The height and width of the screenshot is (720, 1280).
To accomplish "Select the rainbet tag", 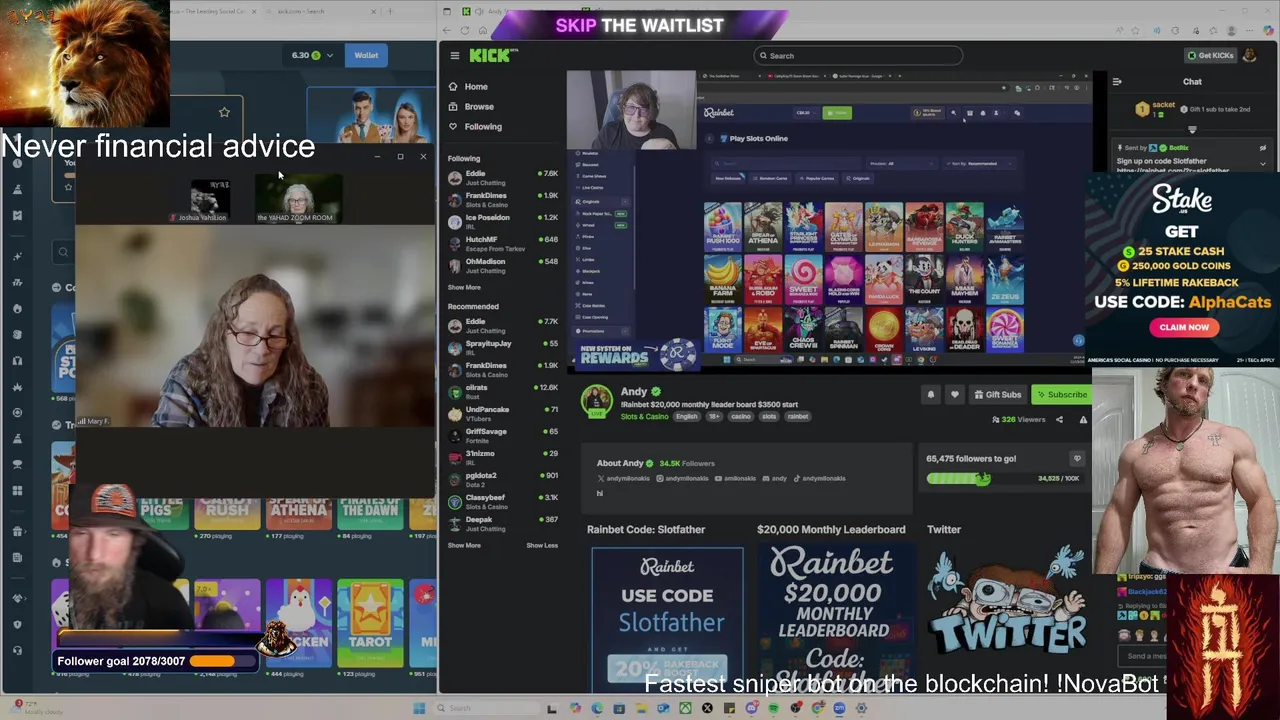I will coord(798,417).
